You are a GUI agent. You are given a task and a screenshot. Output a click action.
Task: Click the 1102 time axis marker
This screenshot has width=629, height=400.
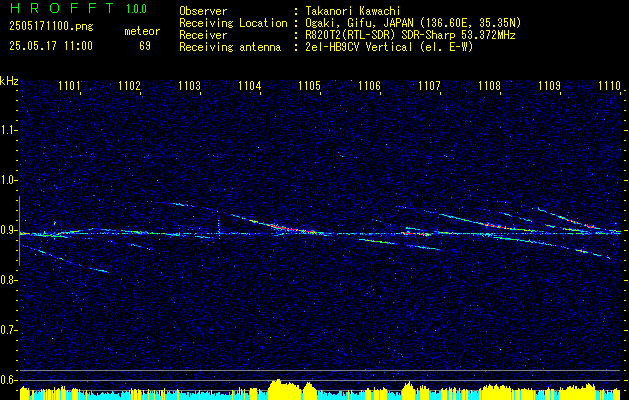click(x=130, y=85)
